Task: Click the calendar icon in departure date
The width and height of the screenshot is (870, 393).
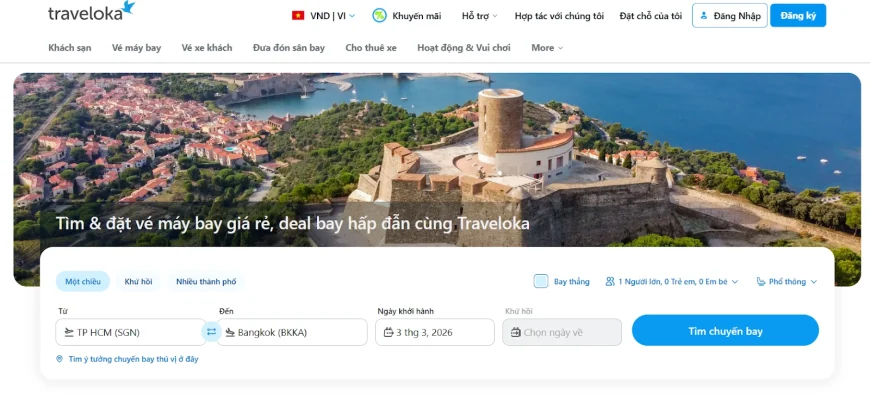Action: point(388,332)
